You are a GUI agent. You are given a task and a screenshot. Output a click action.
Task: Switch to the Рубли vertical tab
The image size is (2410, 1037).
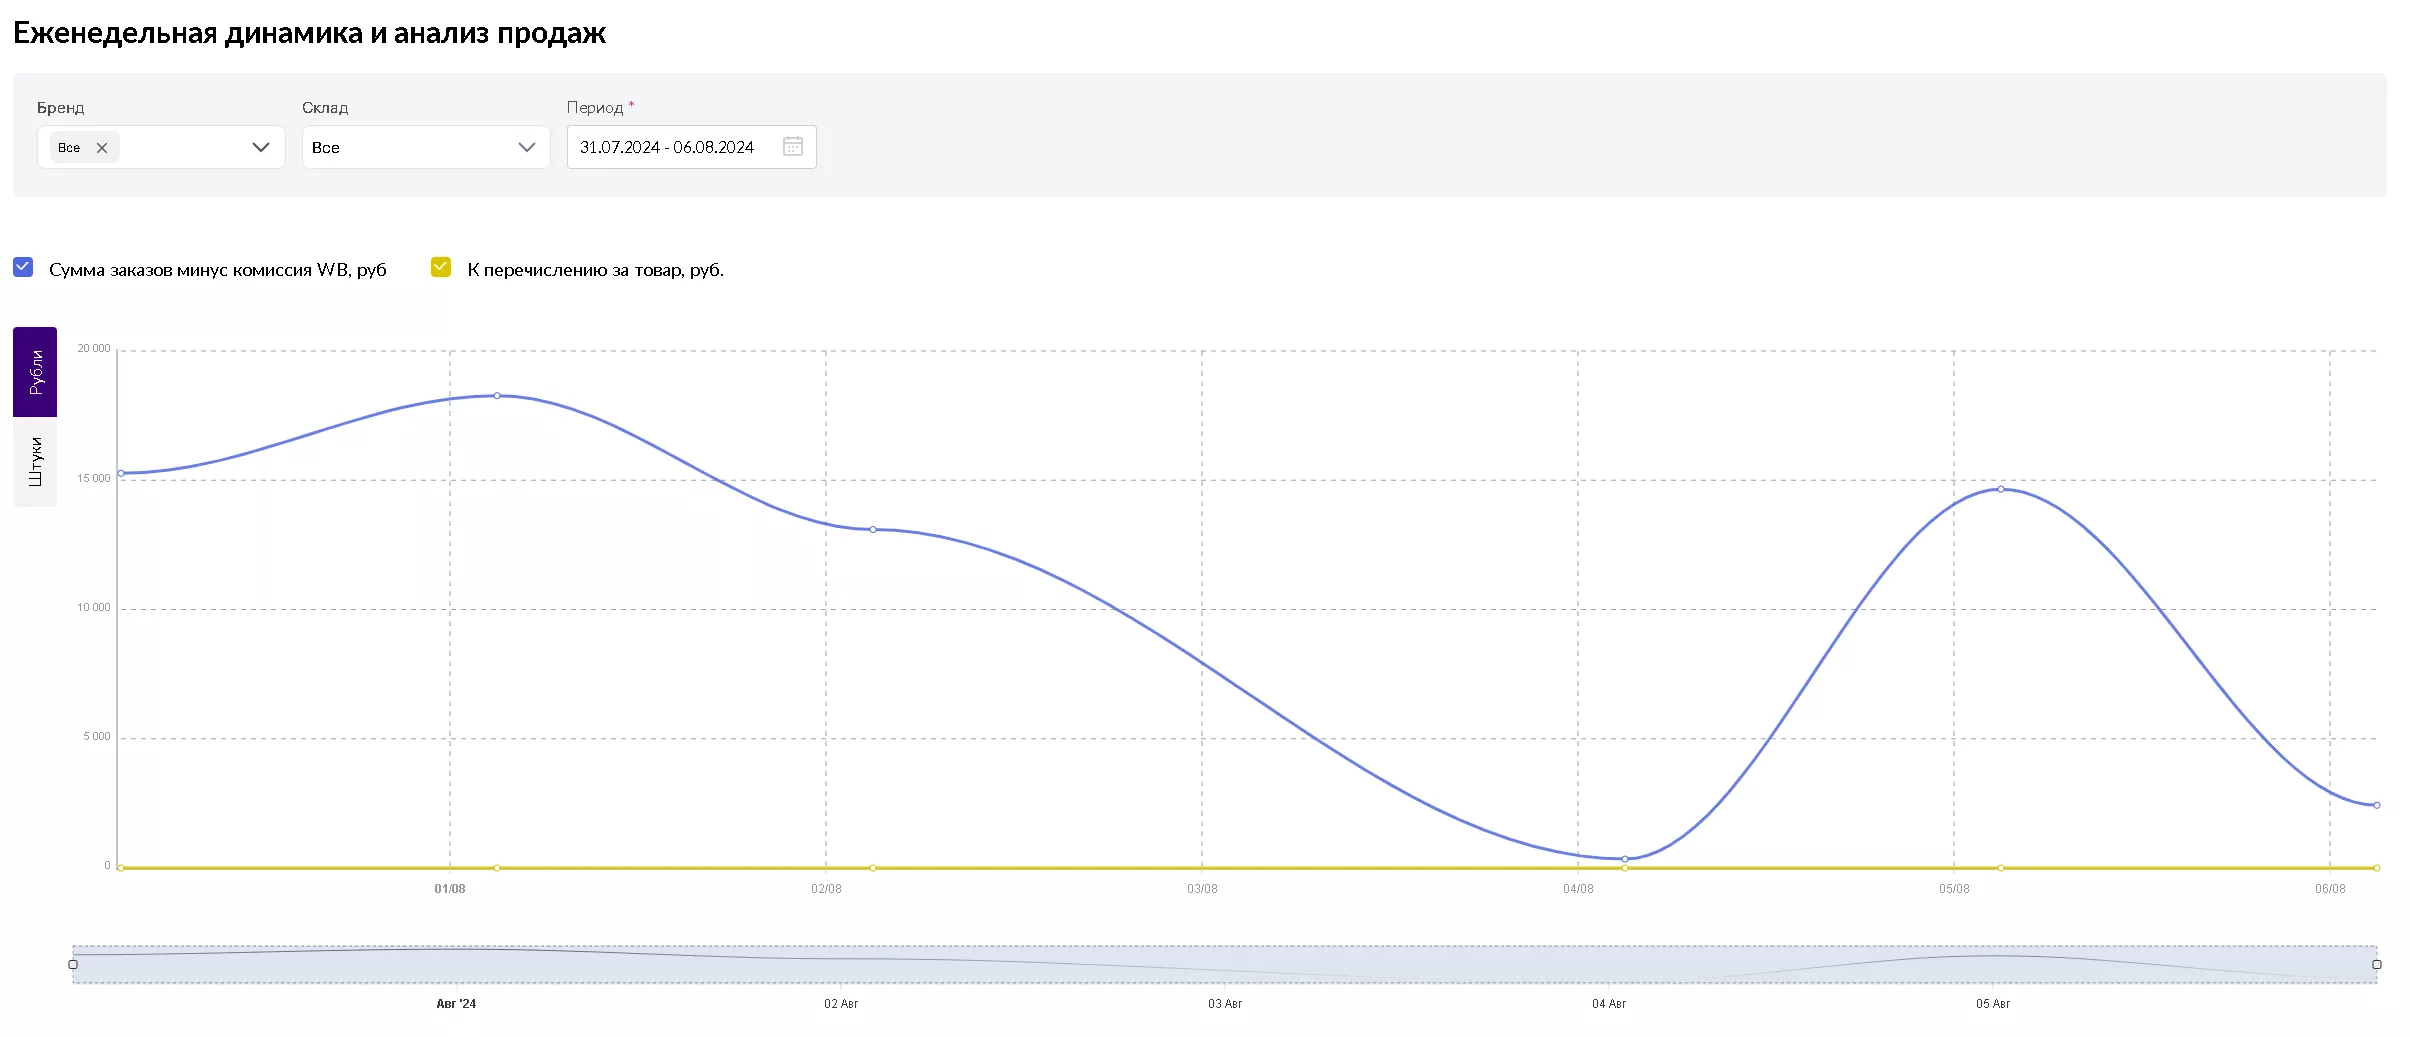35,372
